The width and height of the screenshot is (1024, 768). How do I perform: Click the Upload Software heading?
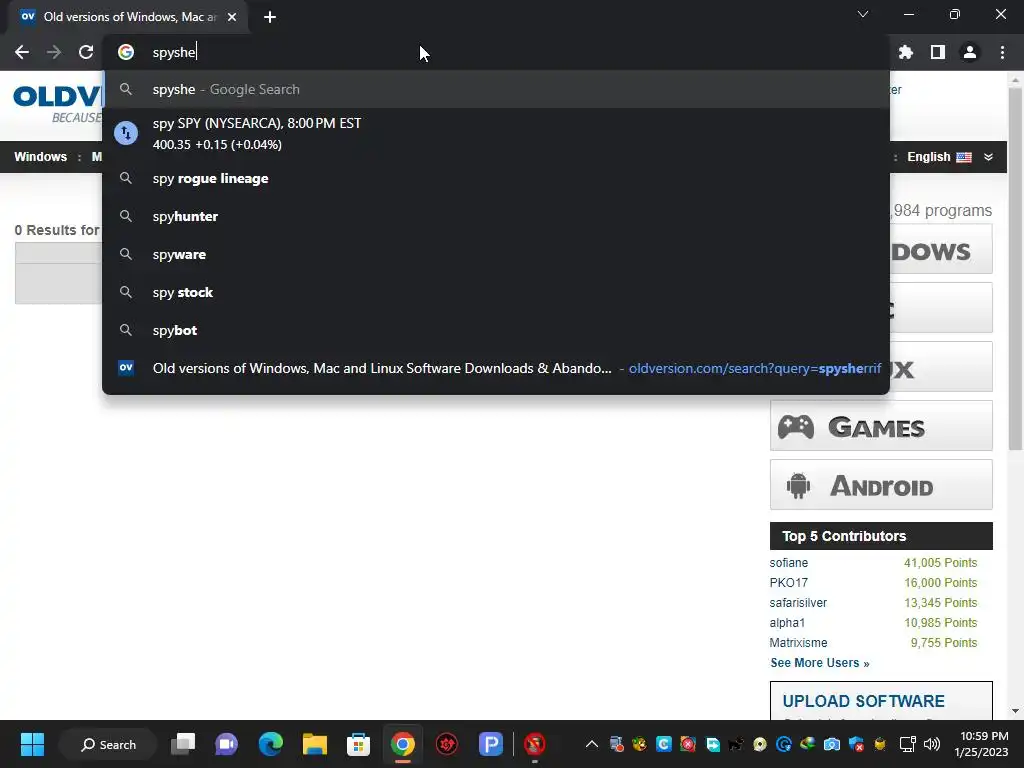[863, 701]
